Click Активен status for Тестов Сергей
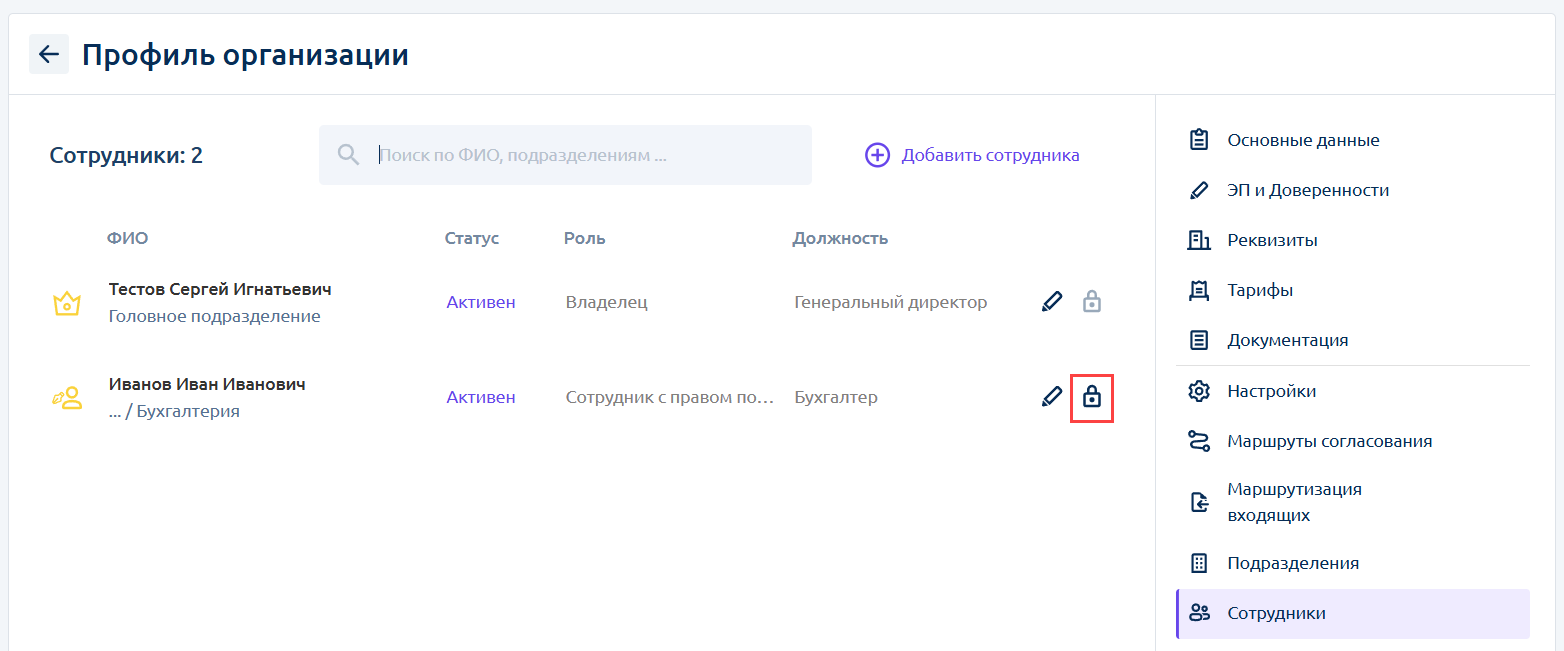Screen dimensions: 1564x651 click(x=481, y=302)
